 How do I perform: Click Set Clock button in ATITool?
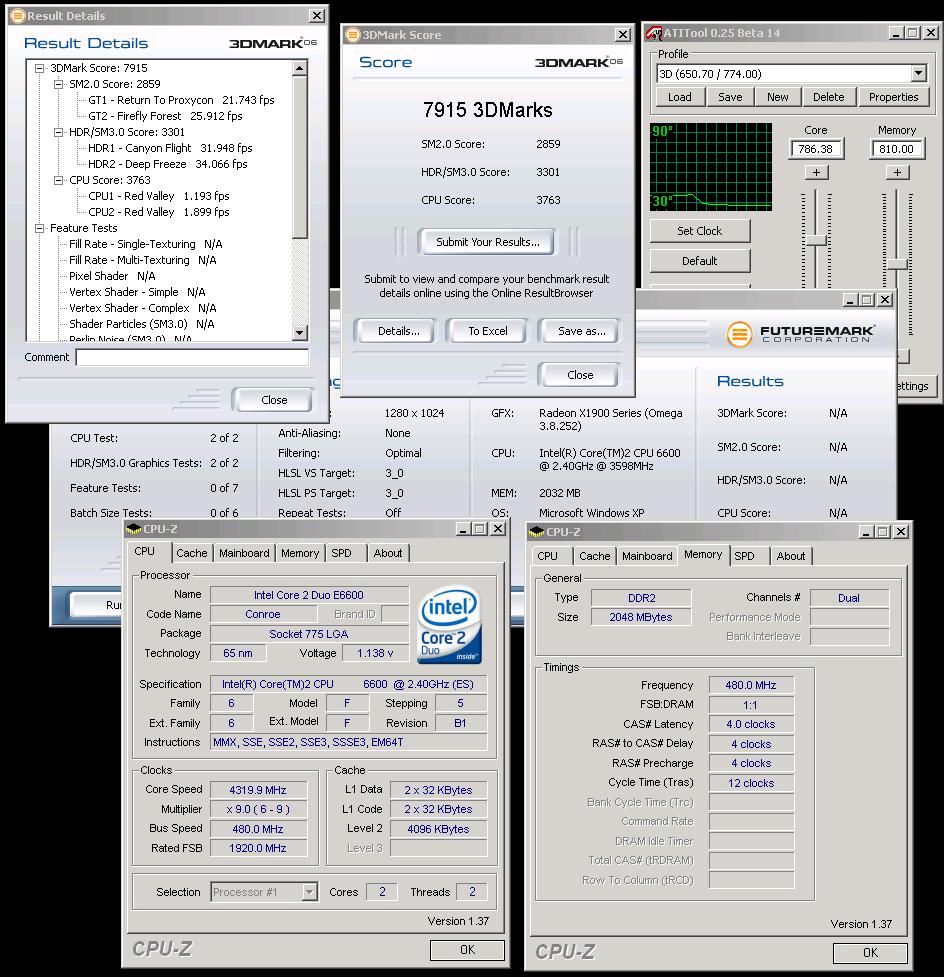700,231
